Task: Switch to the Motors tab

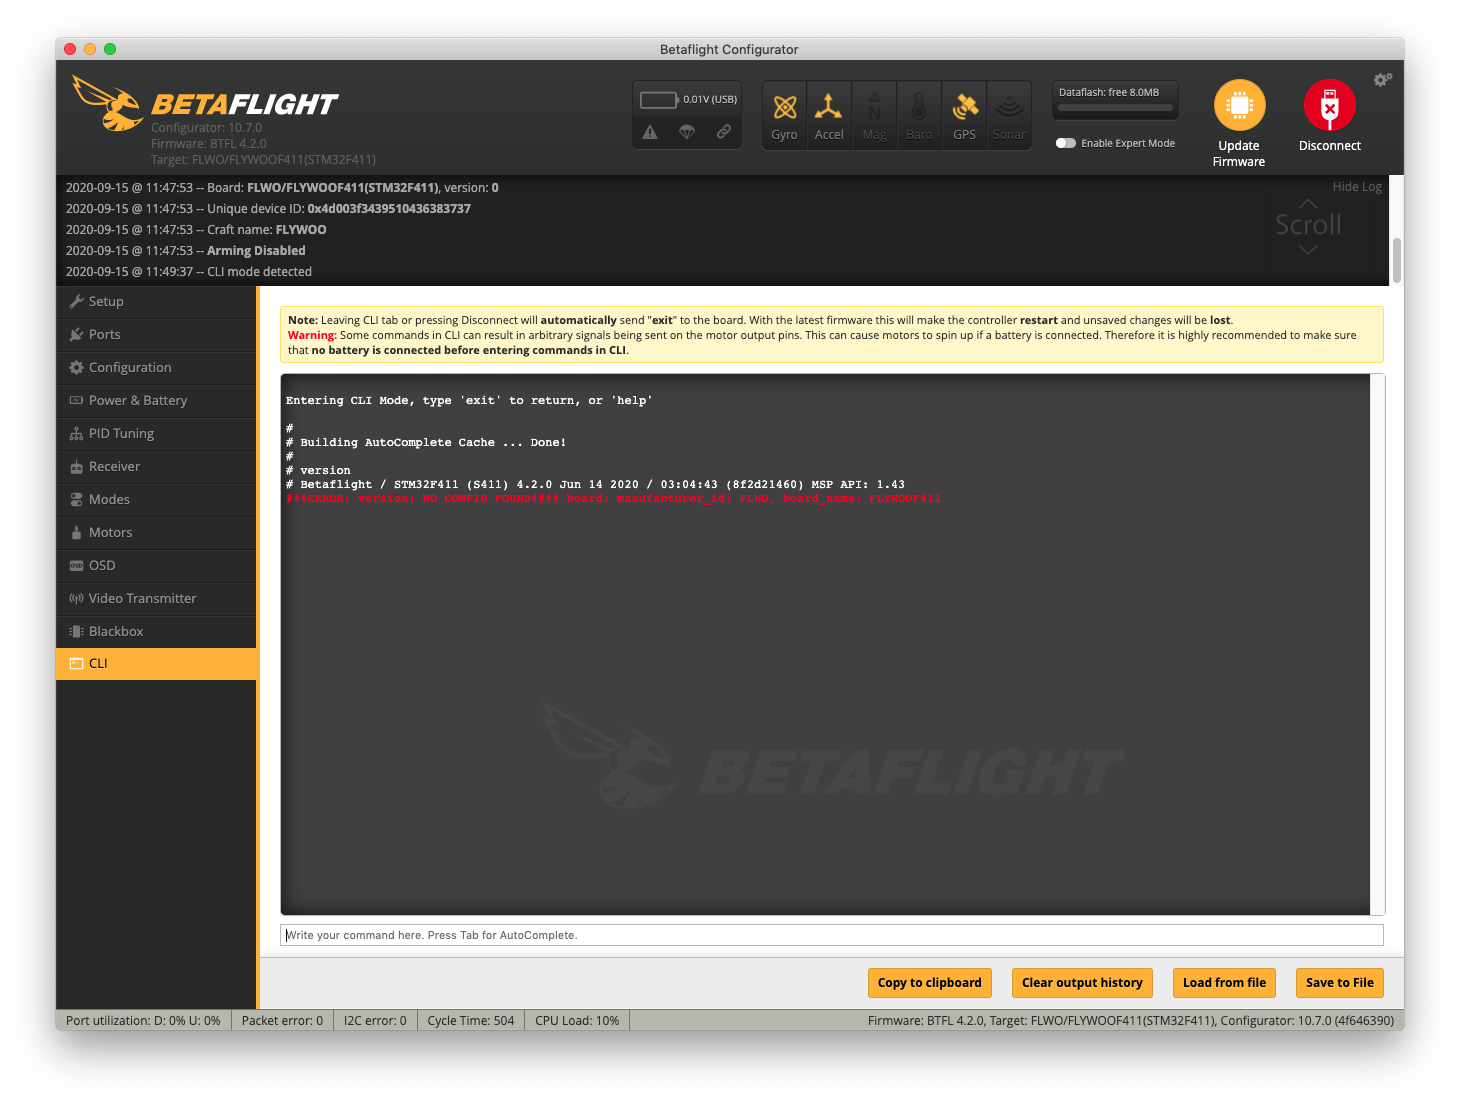Action: click(157, 532)
